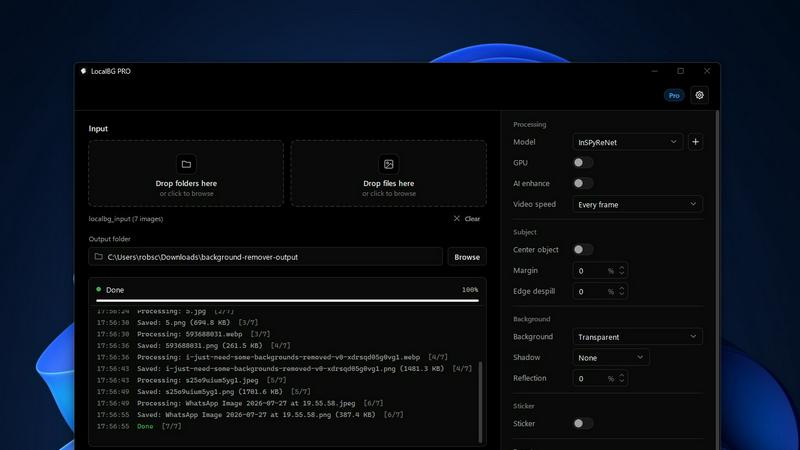800x450 pixels.
Task: Click log line Processing: 593688031.webp
Action: [x=183, y=334]
